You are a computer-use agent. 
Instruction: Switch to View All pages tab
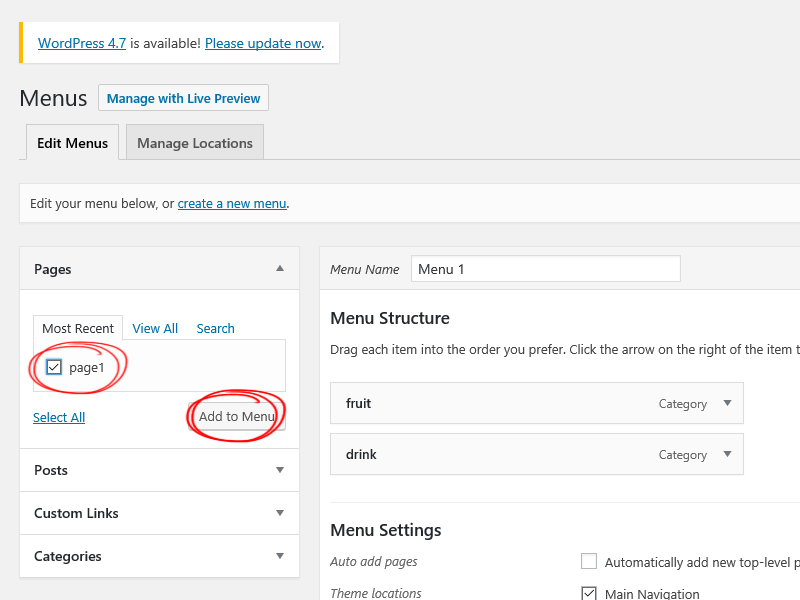pyautogui.click(x=155, y=329)
